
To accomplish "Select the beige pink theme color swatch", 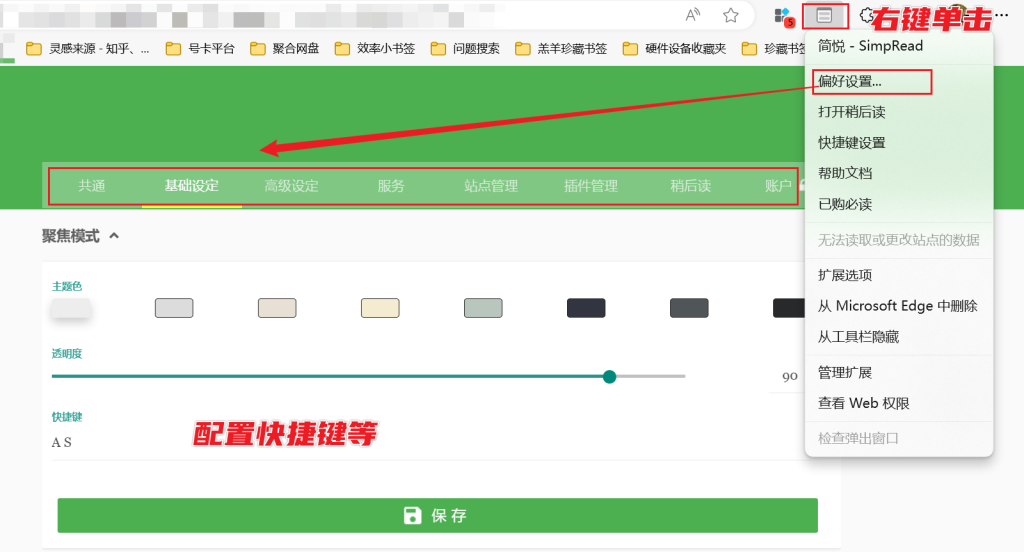I will 277,308.
